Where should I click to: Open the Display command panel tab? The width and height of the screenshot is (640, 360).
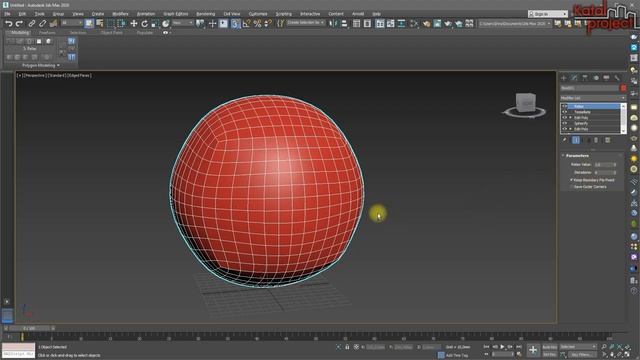coord(606,78)
